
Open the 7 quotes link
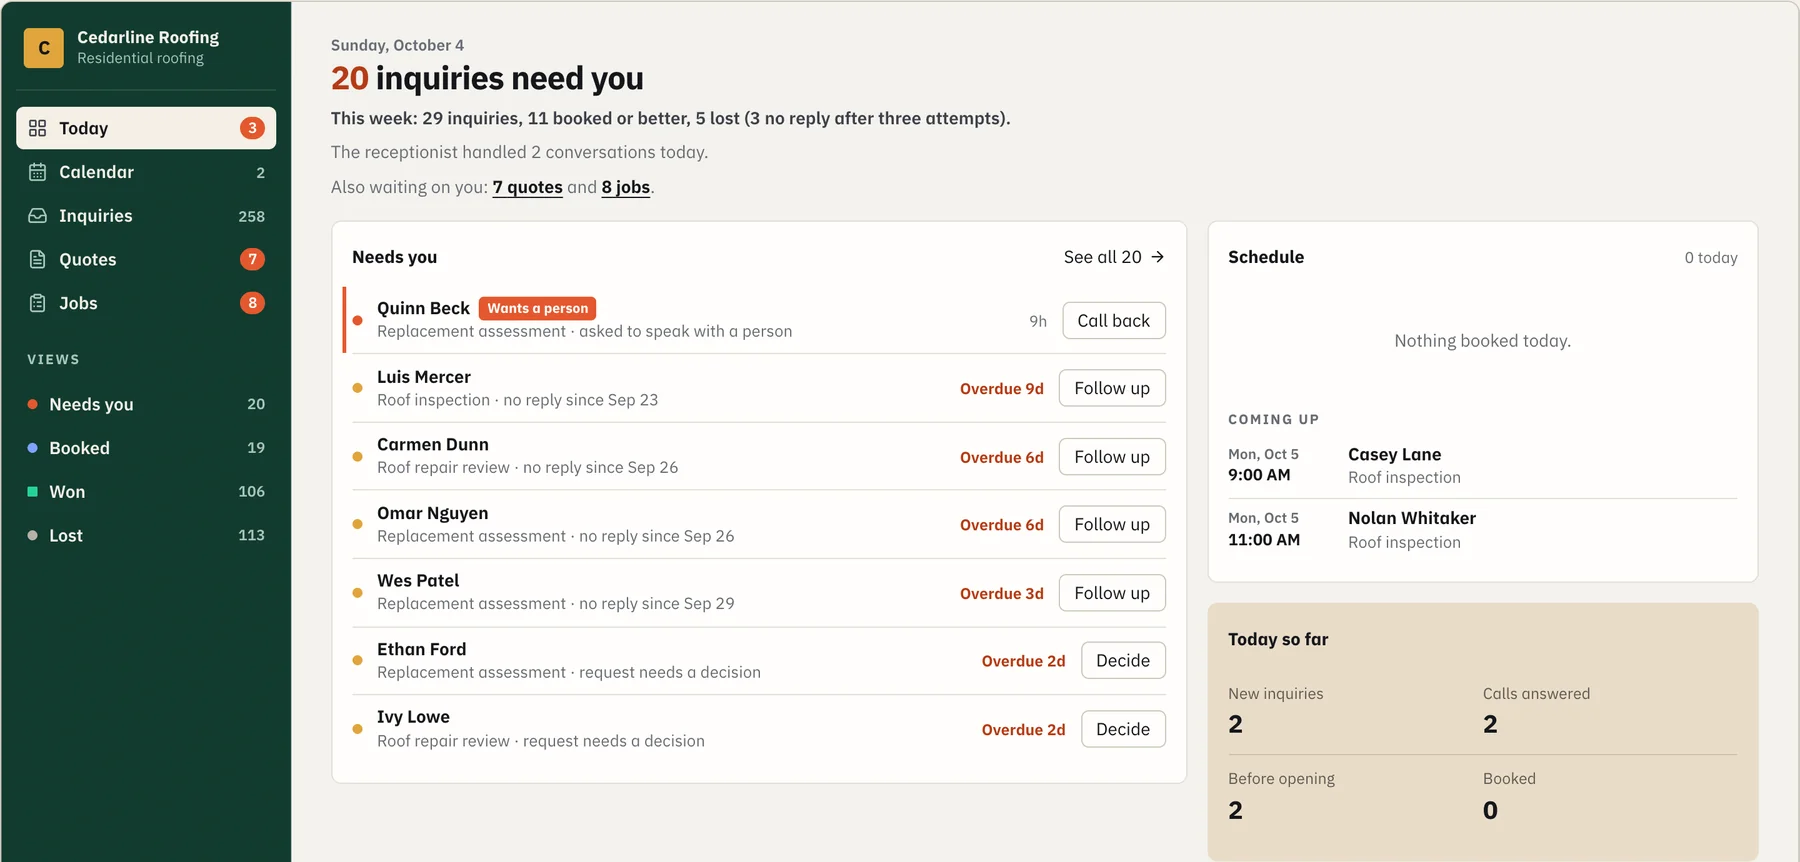click(x=527, y=187)
